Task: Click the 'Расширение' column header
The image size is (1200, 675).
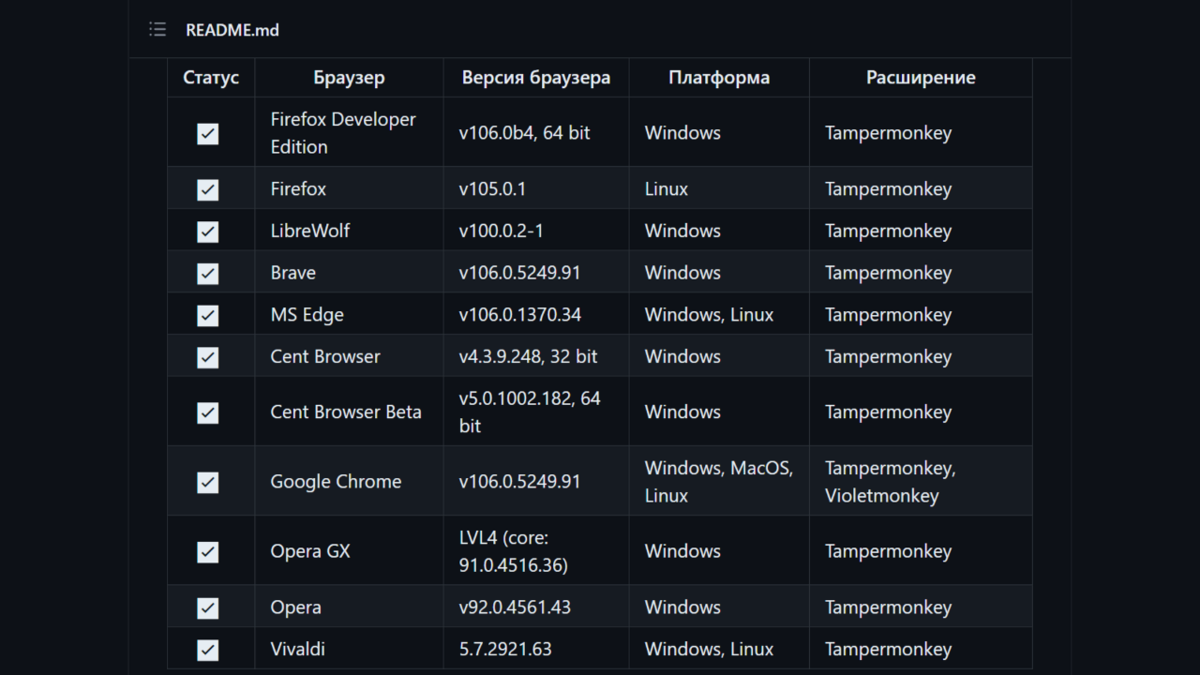Action: tap(921, 77)
